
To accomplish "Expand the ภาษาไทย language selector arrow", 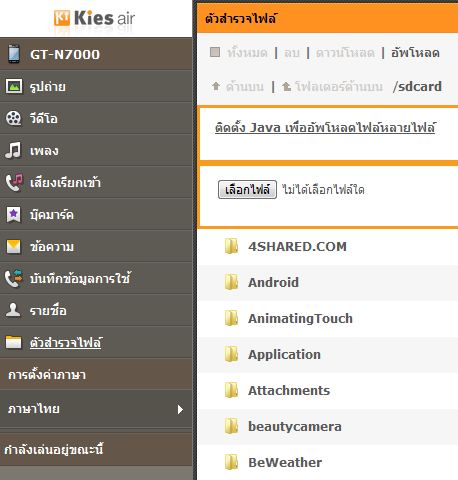I will [x=180, y=409].
